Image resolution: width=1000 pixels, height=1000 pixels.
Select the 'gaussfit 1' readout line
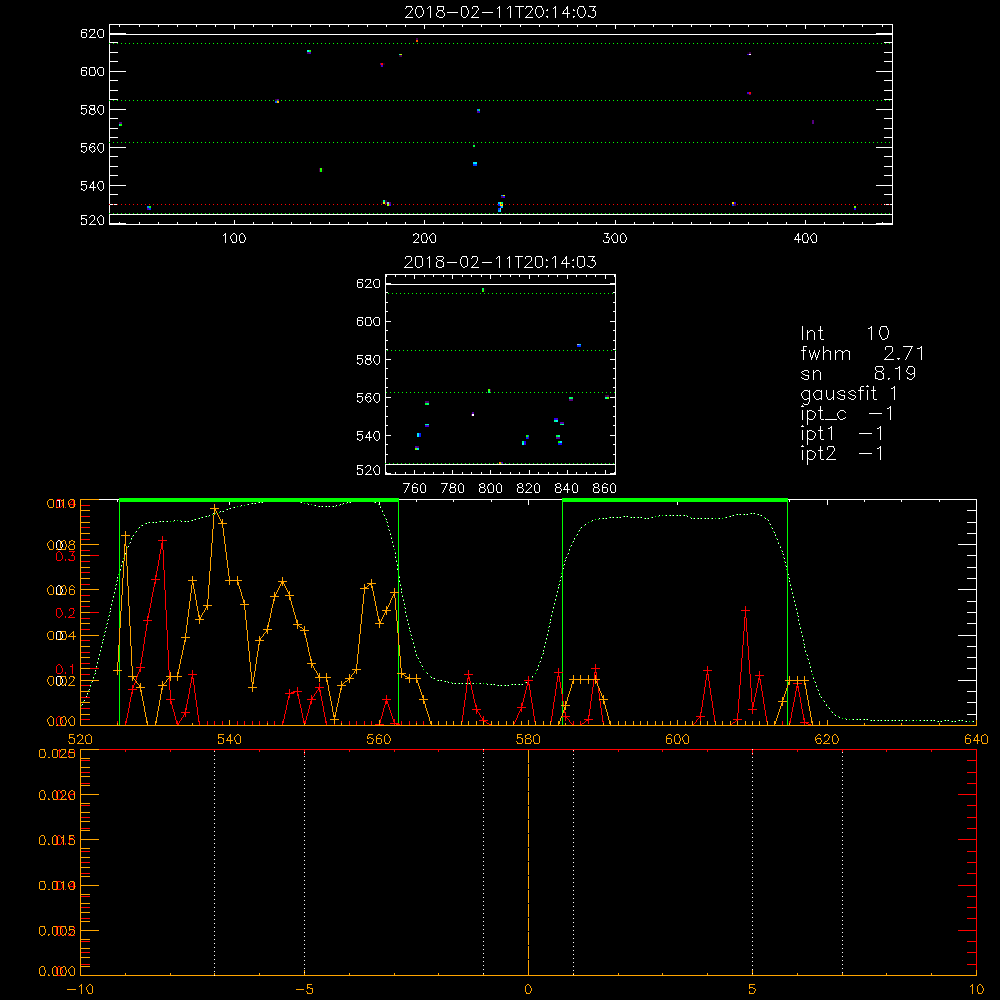coord(849,393)
